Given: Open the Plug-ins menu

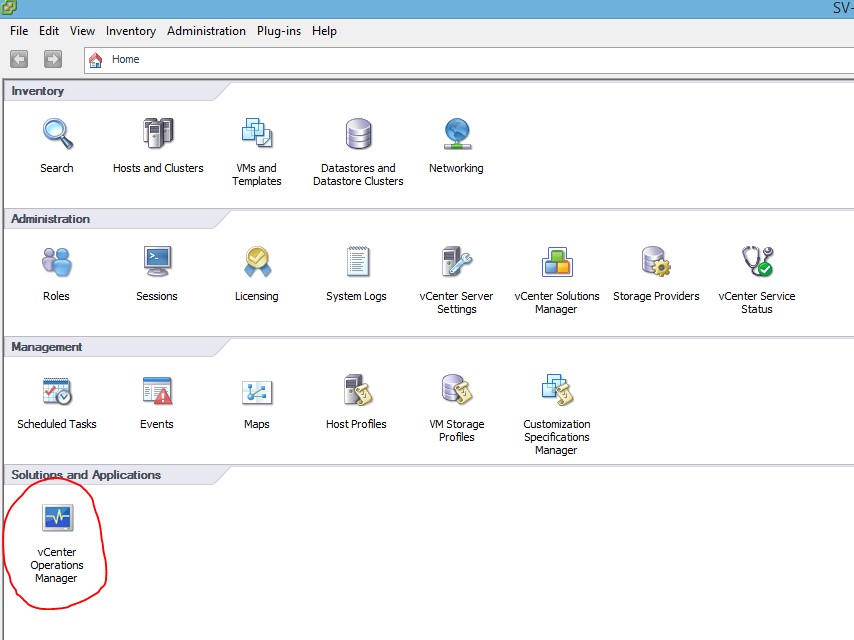Looking at the screenshot, I should point(279,31).
